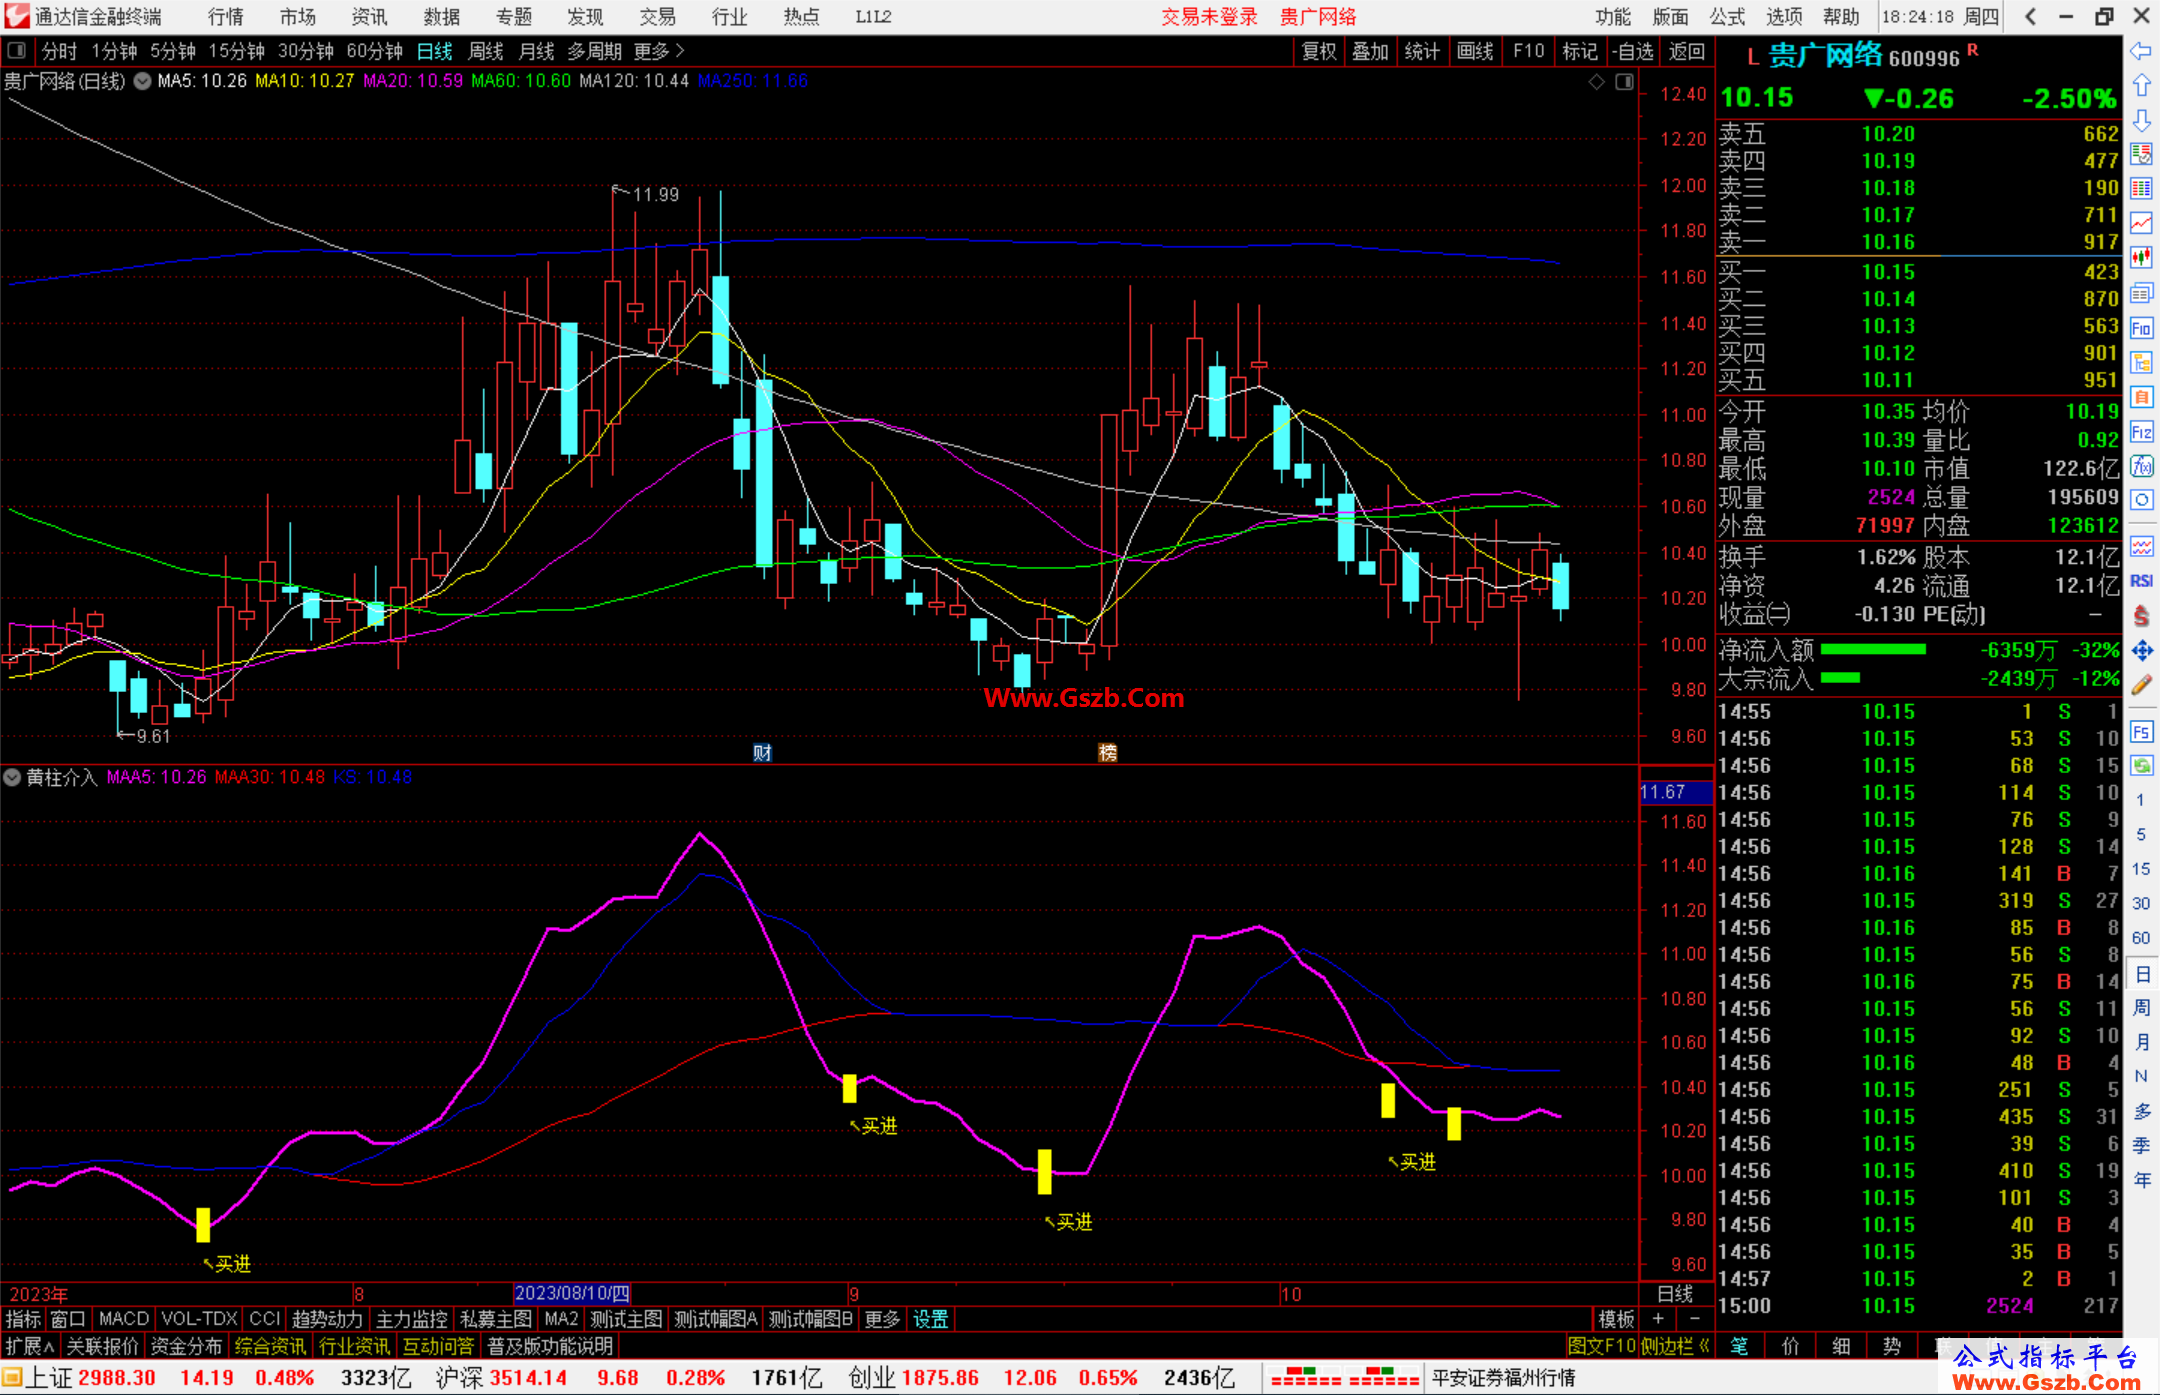Click the up arrow icon in right sidebar
Viewport: 2160px width, 1395px height.
[x=2141, y=86]
